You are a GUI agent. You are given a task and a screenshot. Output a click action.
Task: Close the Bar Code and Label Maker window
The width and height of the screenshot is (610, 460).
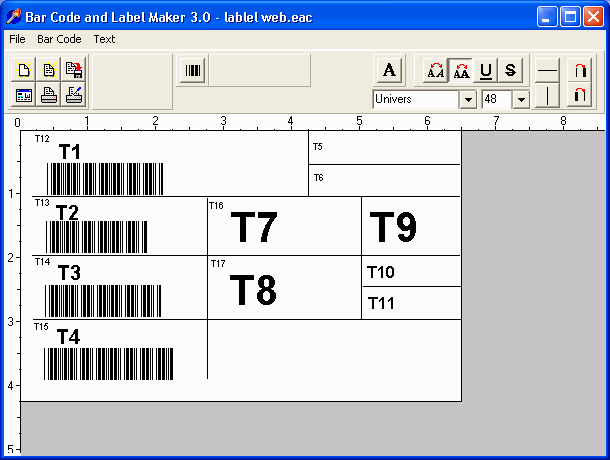click(x=593, y=17)
